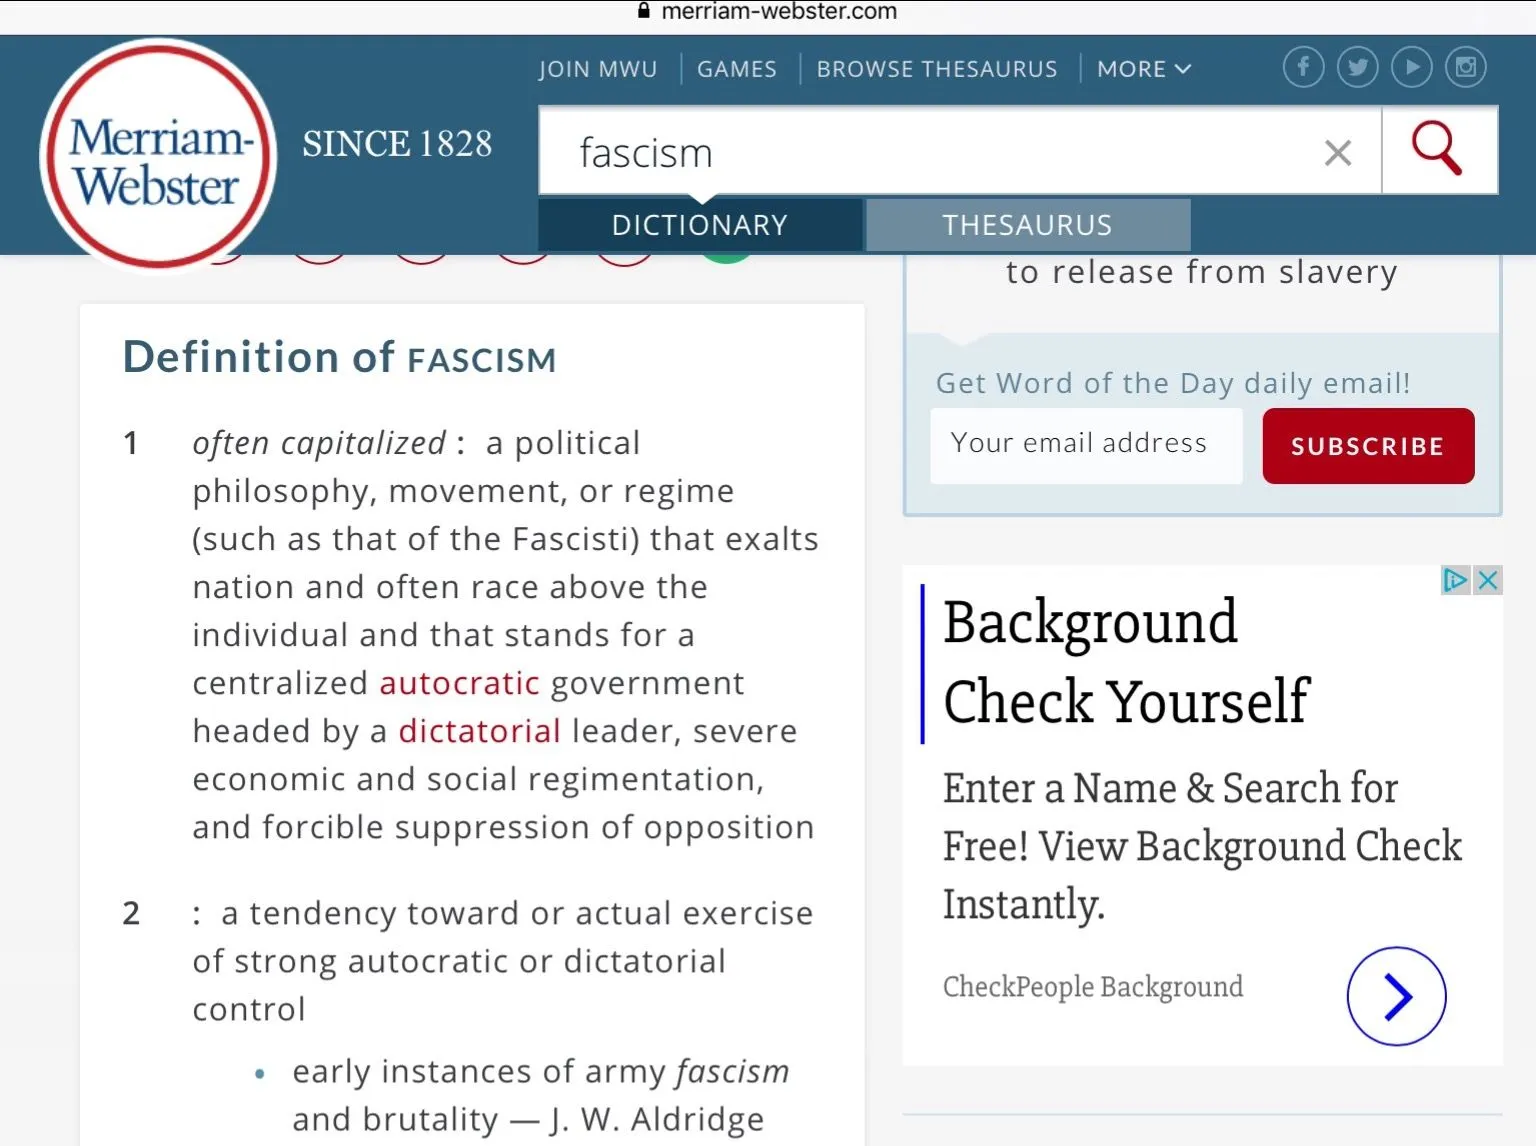Open Merriam-Webster Facebook page icon

1303,67
